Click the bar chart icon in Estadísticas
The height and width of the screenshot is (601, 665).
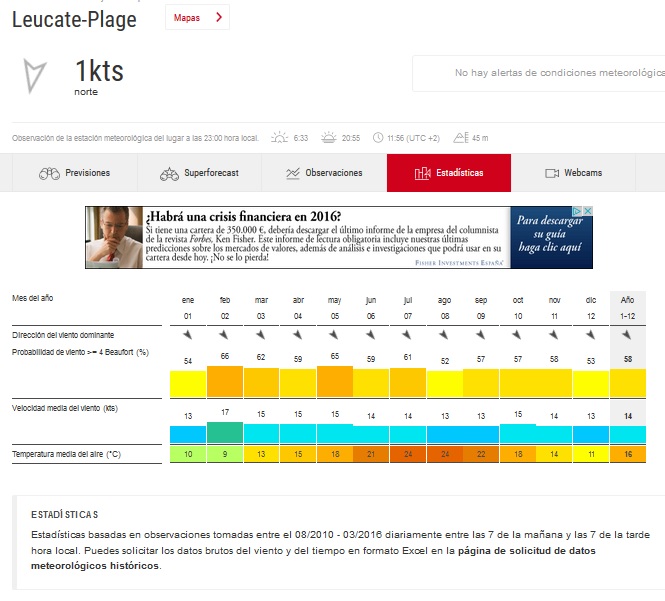(x=422, y=173)
